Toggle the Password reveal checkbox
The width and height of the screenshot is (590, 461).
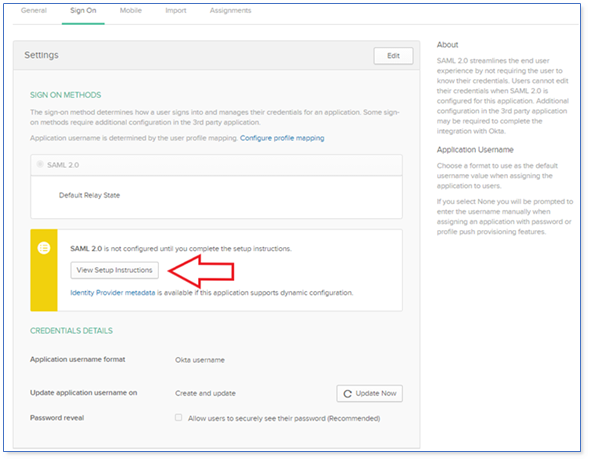click(179, 417)
